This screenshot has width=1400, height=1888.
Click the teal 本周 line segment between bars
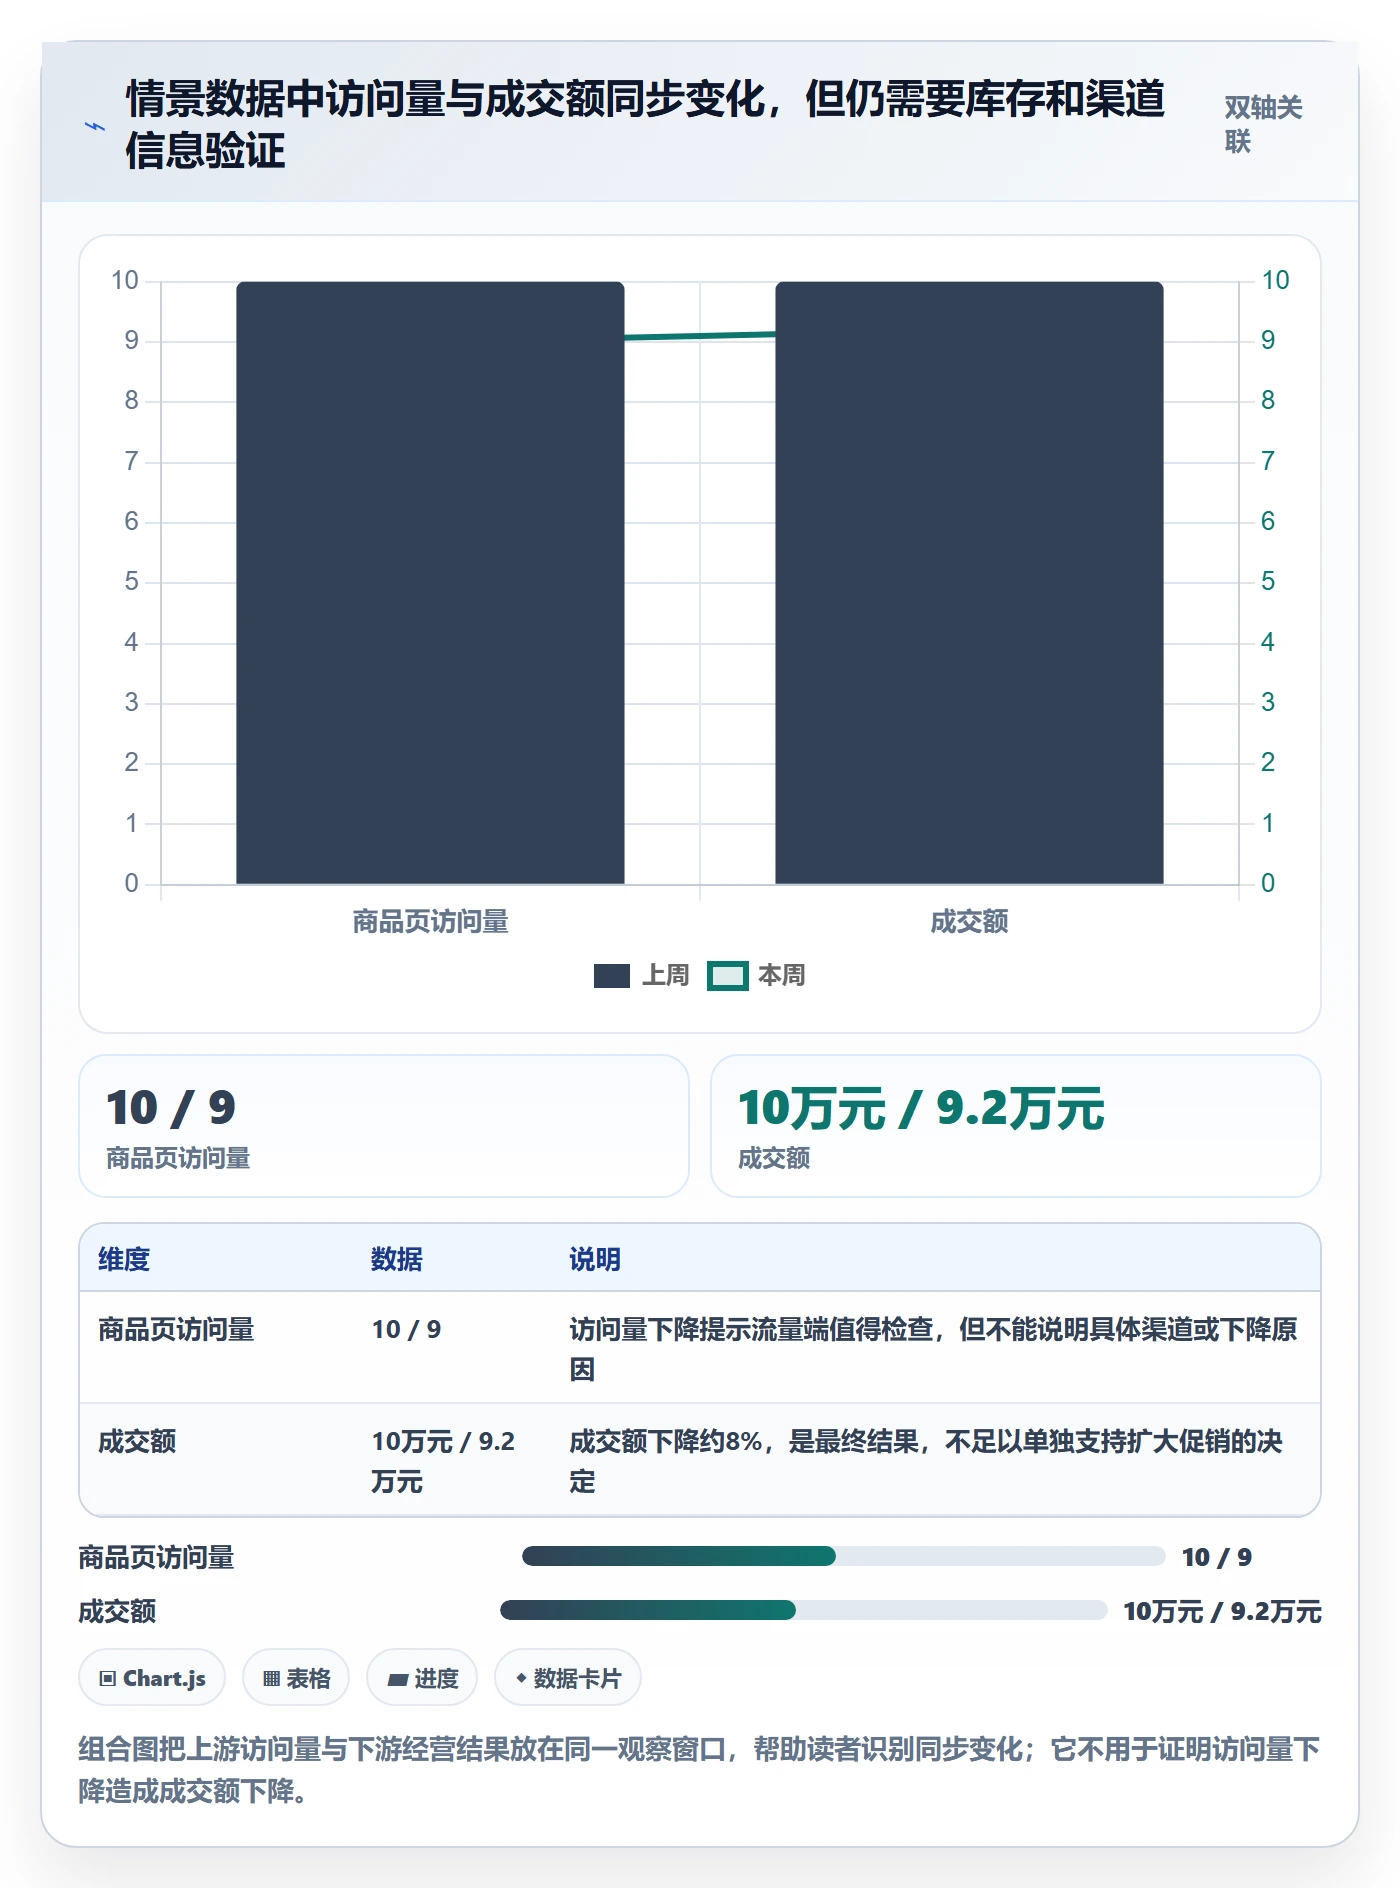tap(700, 336)
